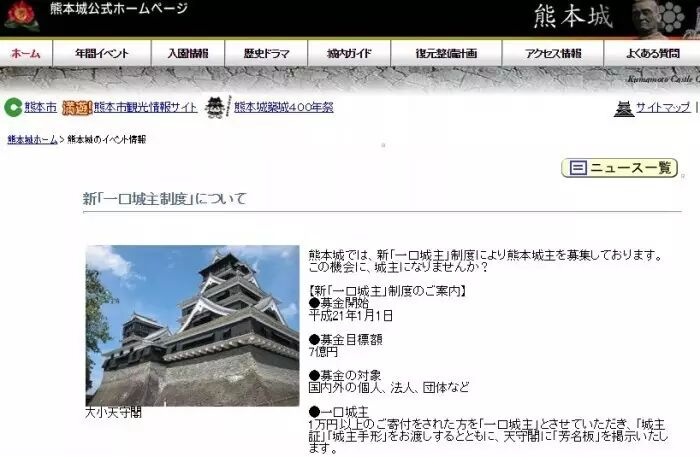Viewport: 700px width, 457px height.
Task: Click the ●一口城主 label
Action: [339, 412]
